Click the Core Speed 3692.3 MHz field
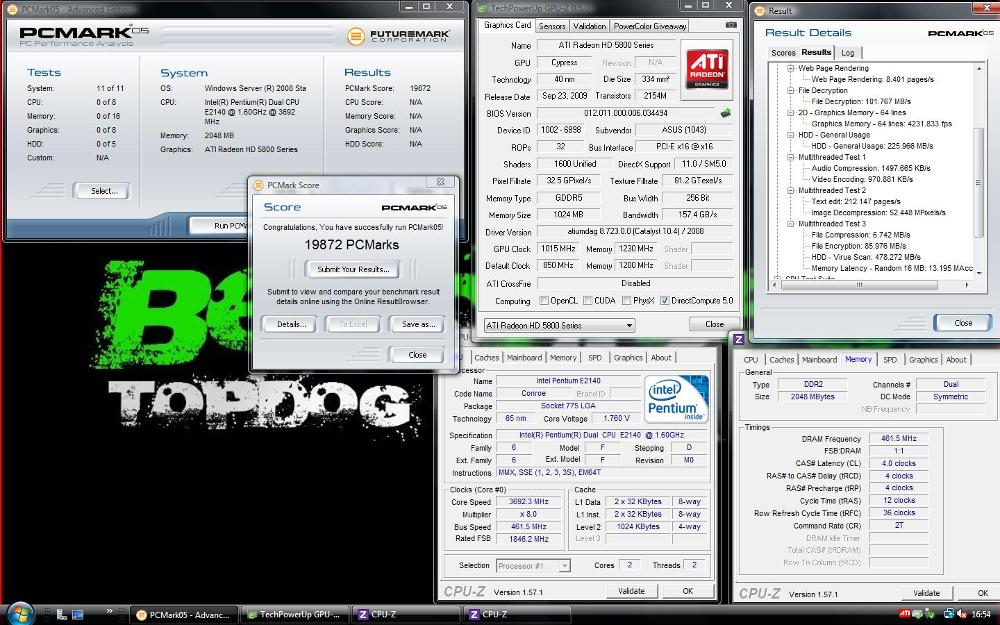 529,502
